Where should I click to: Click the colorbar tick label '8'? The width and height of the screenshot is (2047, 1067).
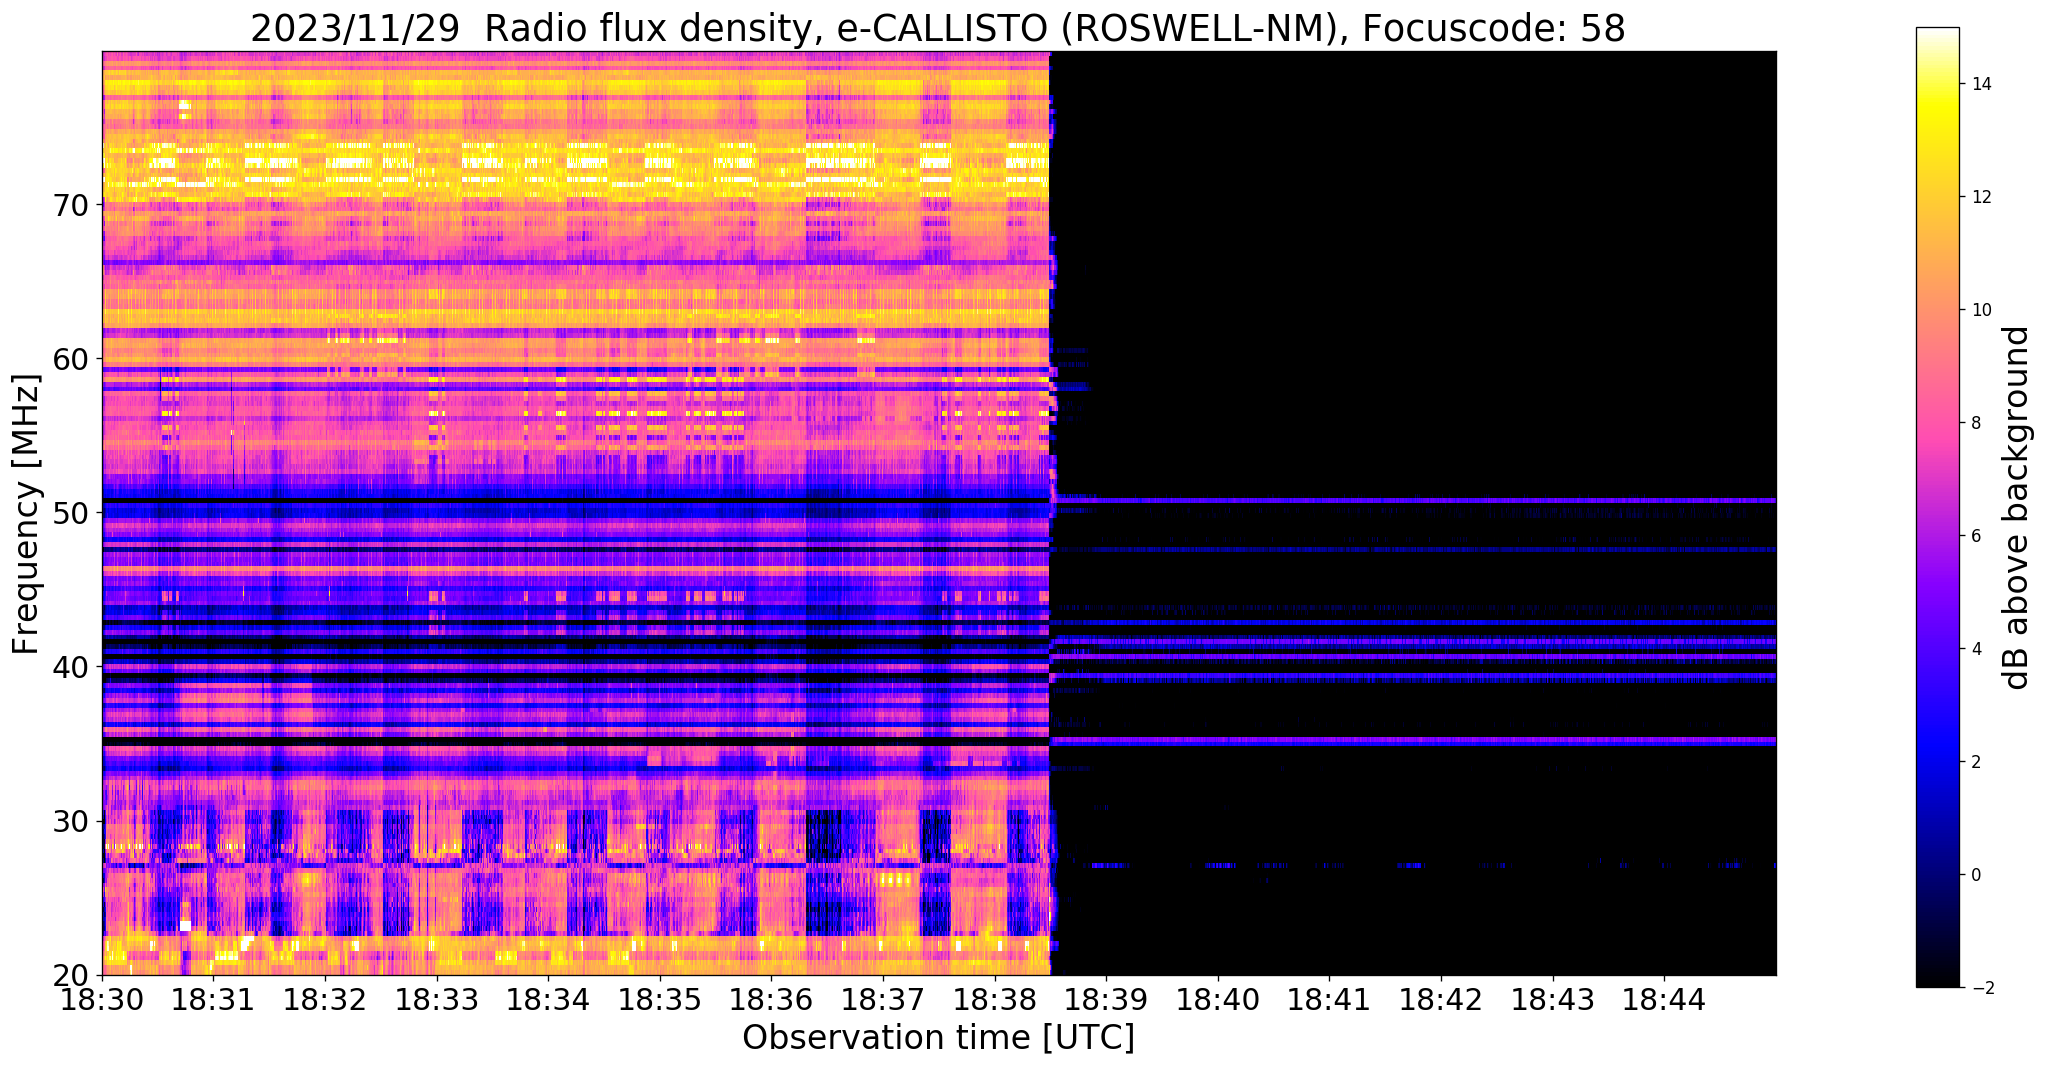coord(1975,423)
